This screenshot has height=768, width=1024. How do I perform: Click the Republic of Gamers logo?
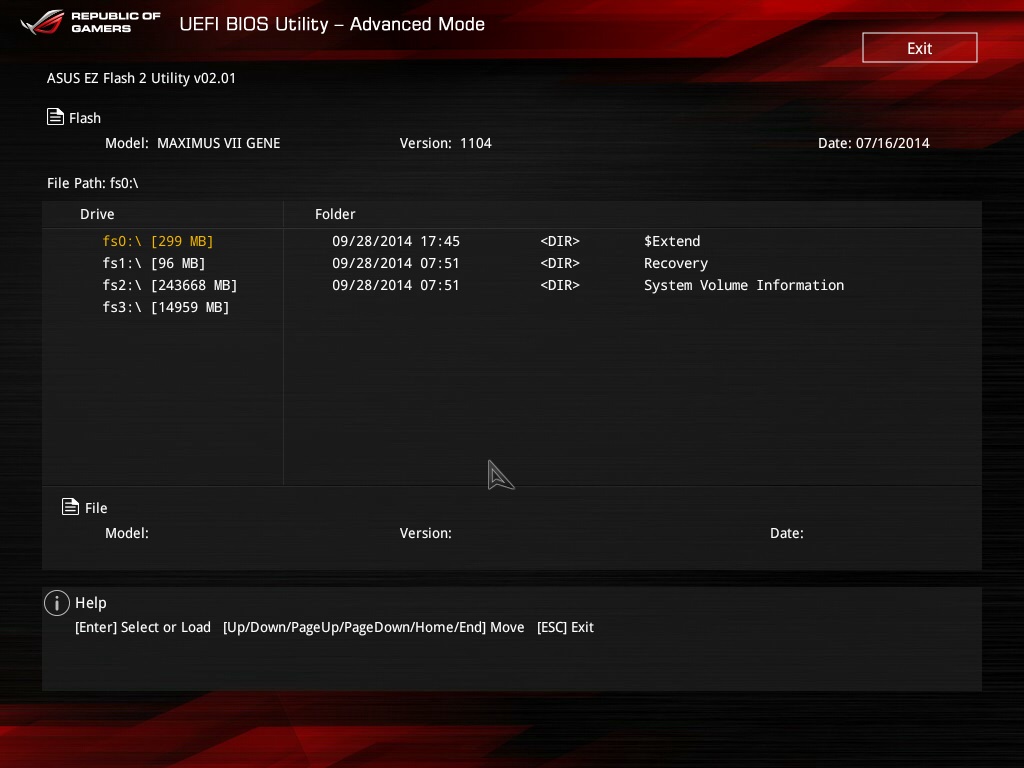click(x=91, y=22)
